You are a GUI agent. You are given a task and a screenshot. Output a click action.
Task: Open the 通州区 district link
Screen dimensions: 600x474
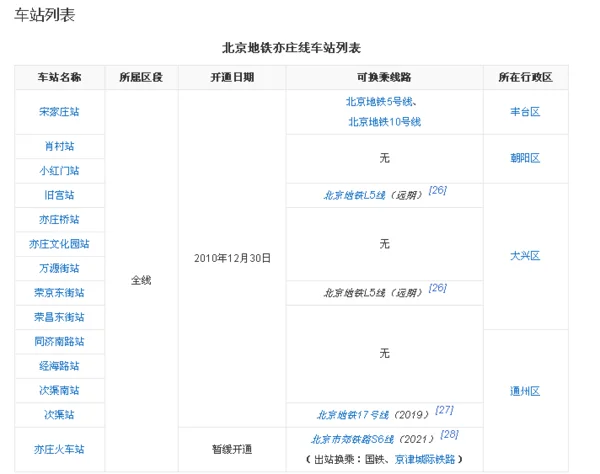click(525, 391)
